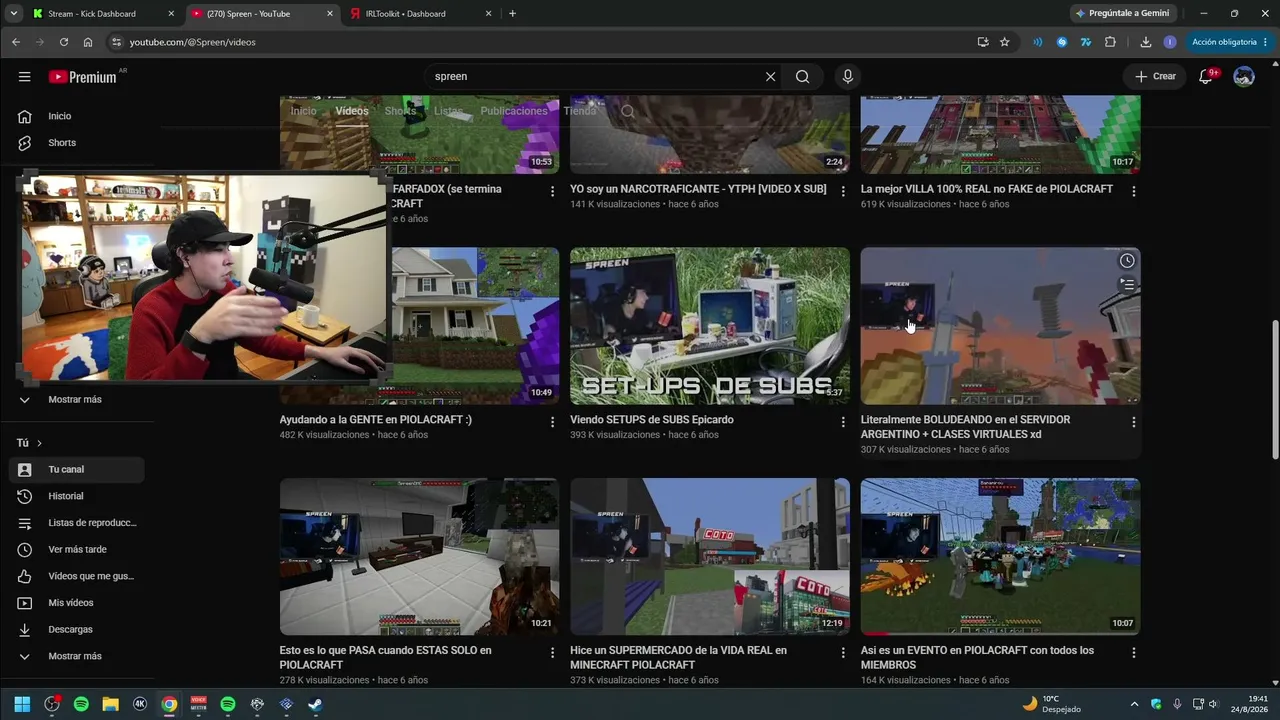Image resolution: width=1280 pixels, height=720 pixels.
Task: Play the SETUPS DE SUBS thumbnail
Action: click(x=710, y=326)
